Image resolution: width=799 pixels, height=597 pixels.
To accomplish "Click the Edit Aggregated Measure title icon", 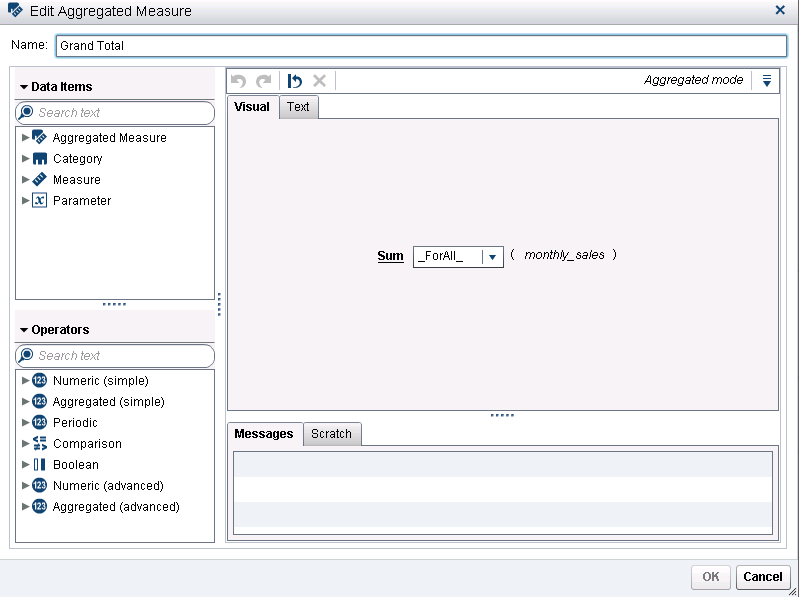I will pyautogui.click(x=15, y=10).
